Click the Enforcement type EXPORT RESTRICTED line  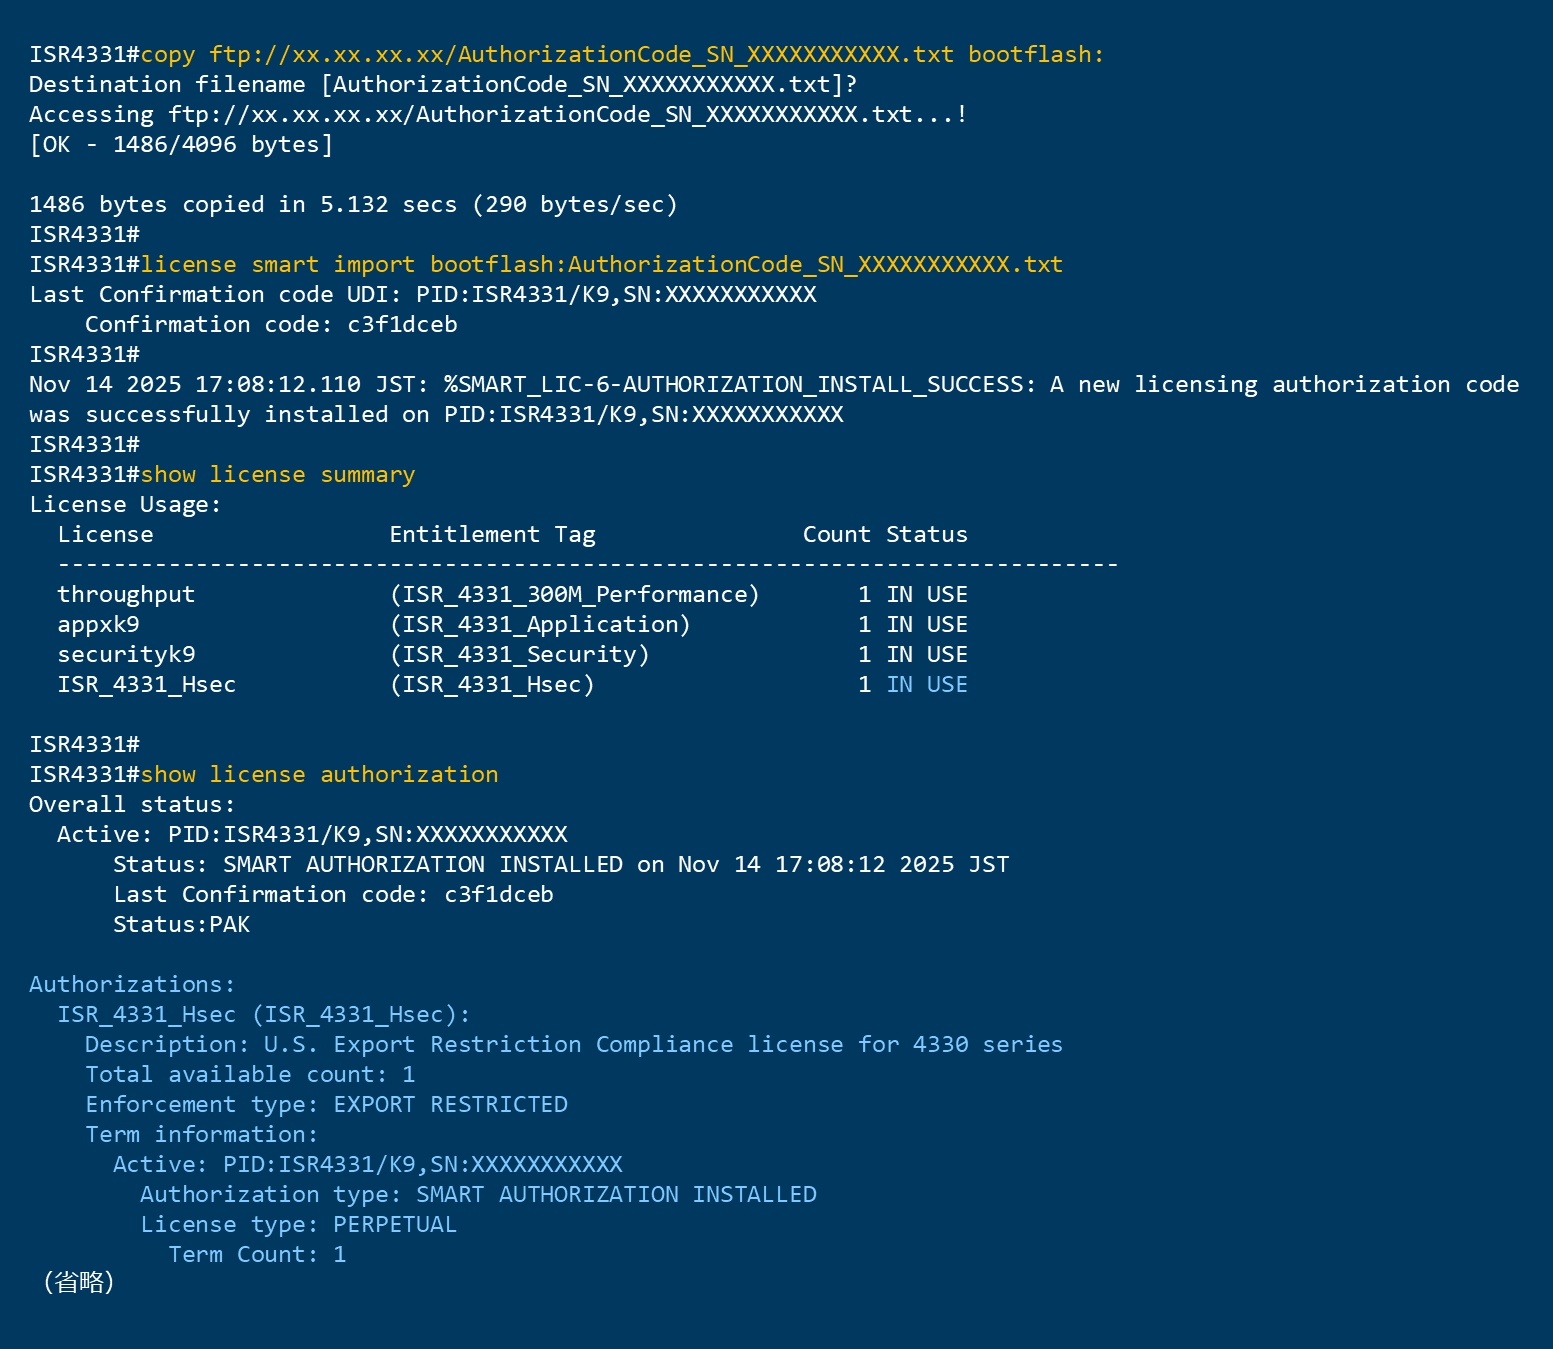[x=326, y=1104]
